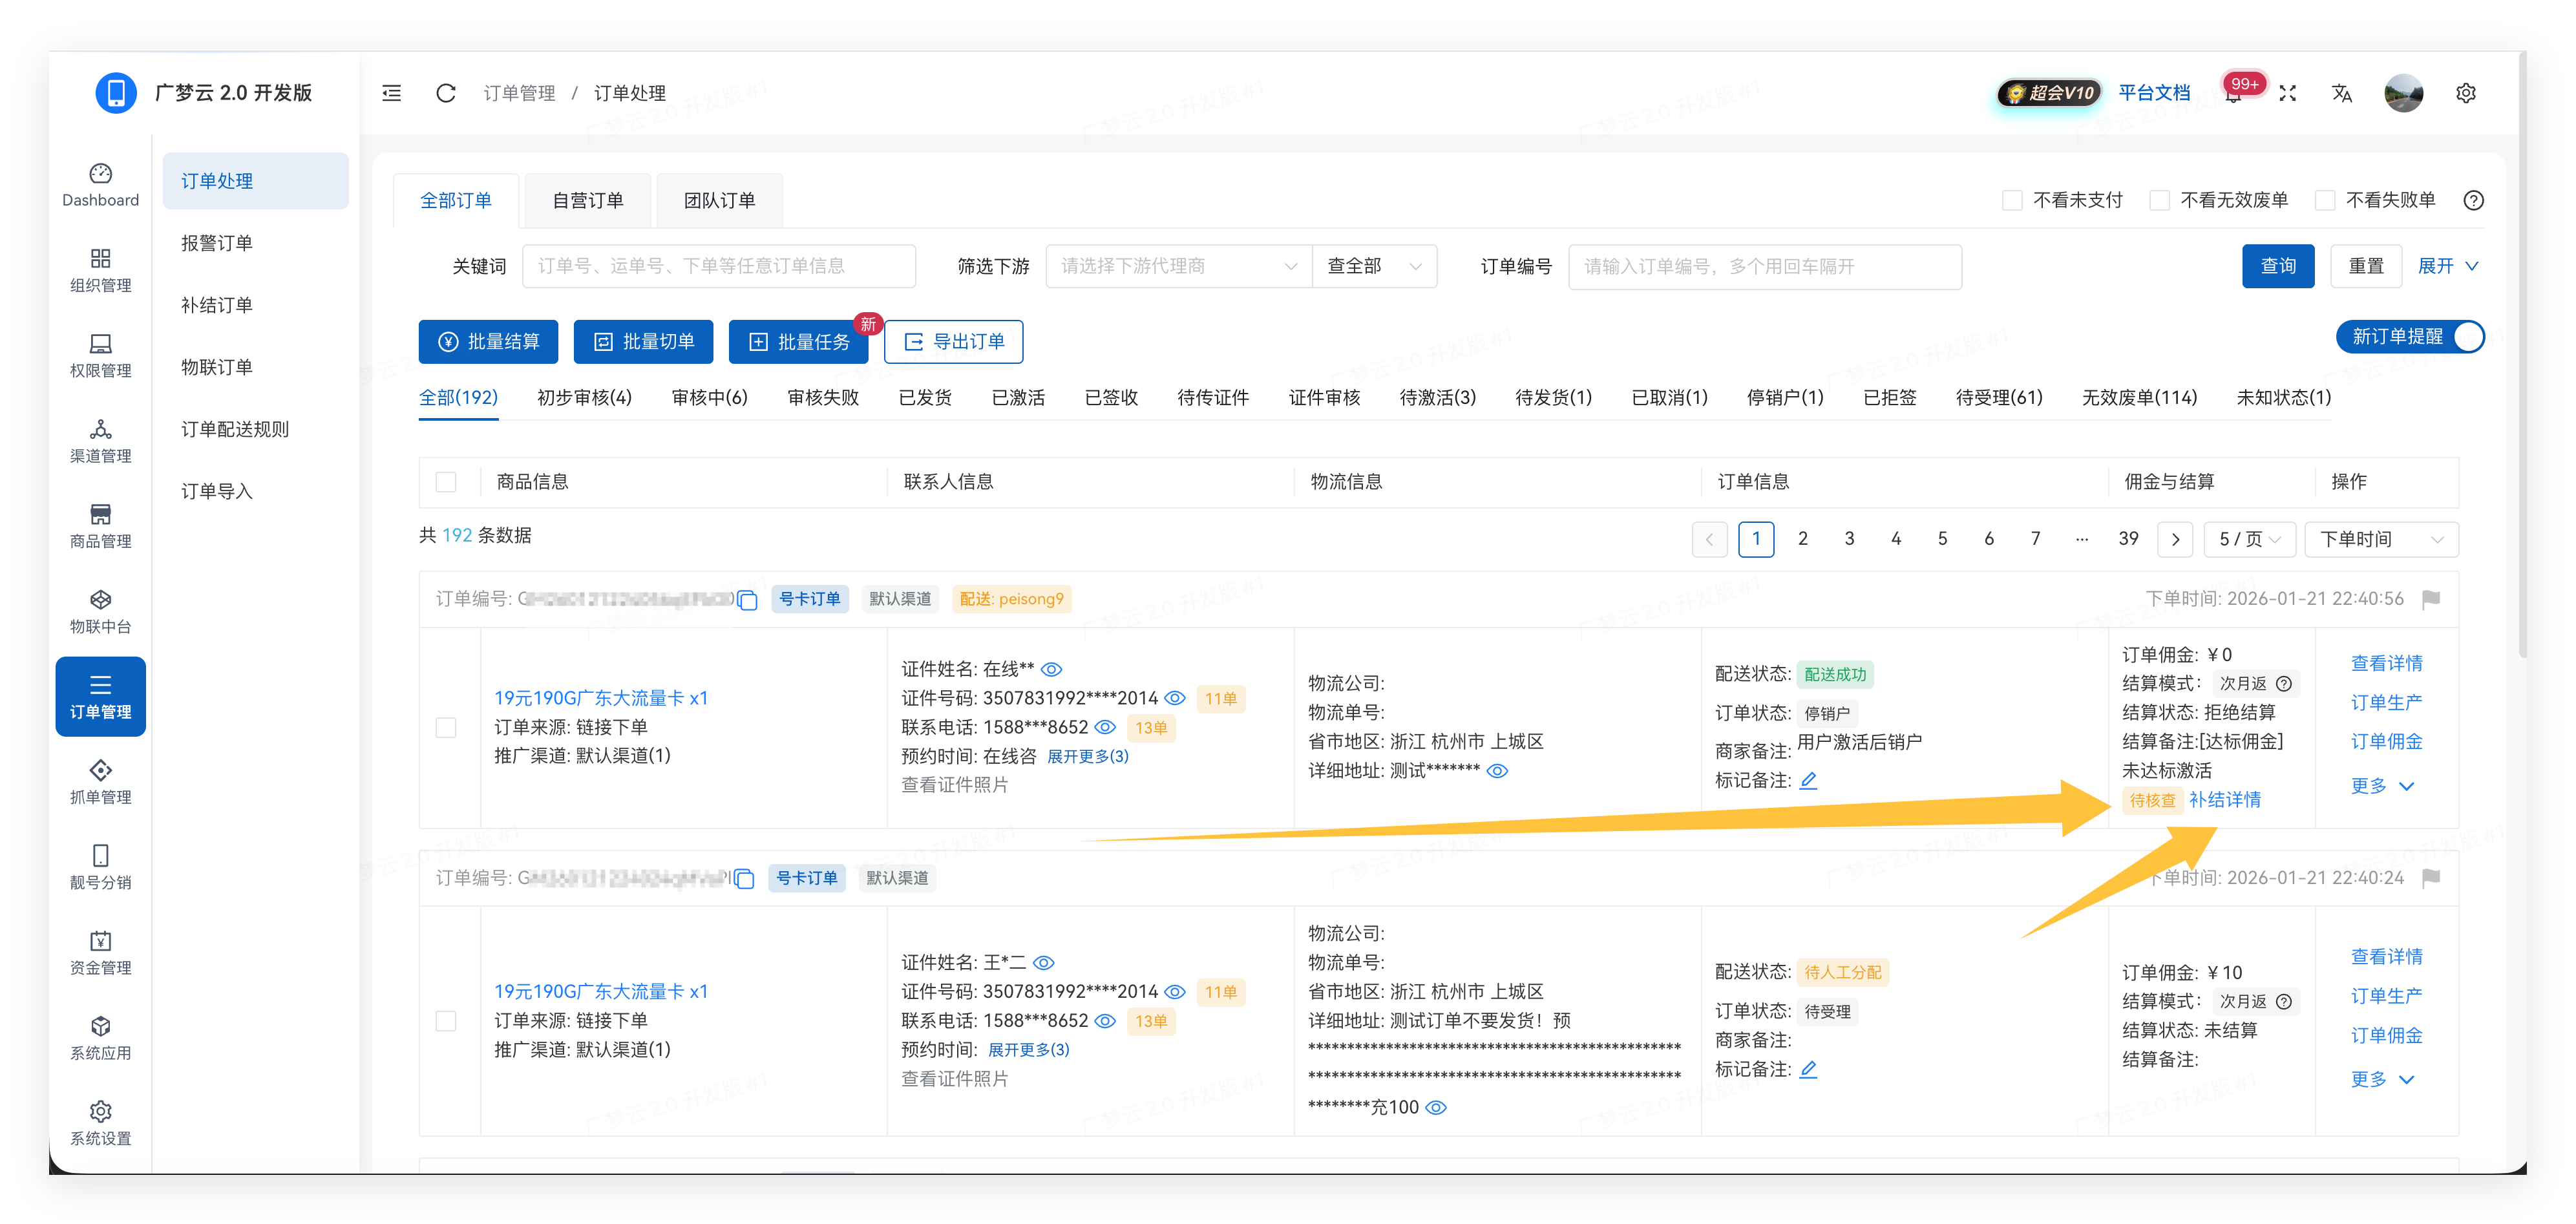Image resolution: width=2576 pixels, height=1224 pixels.
Task: Open 物联中台 from the sidebar
Action: pyautogui.click(x=100, y=611)
